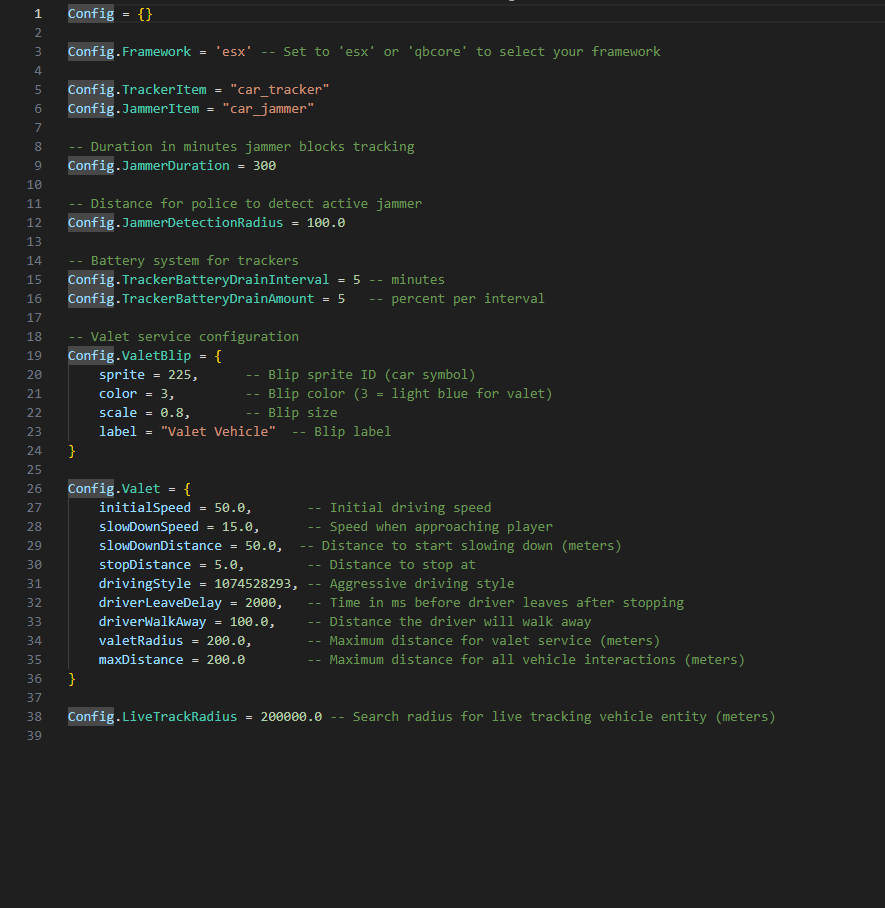The image size is (885, 908).
Task: Click the slowDownSpeed value 15.0
Action: click(x=237, y=527)
